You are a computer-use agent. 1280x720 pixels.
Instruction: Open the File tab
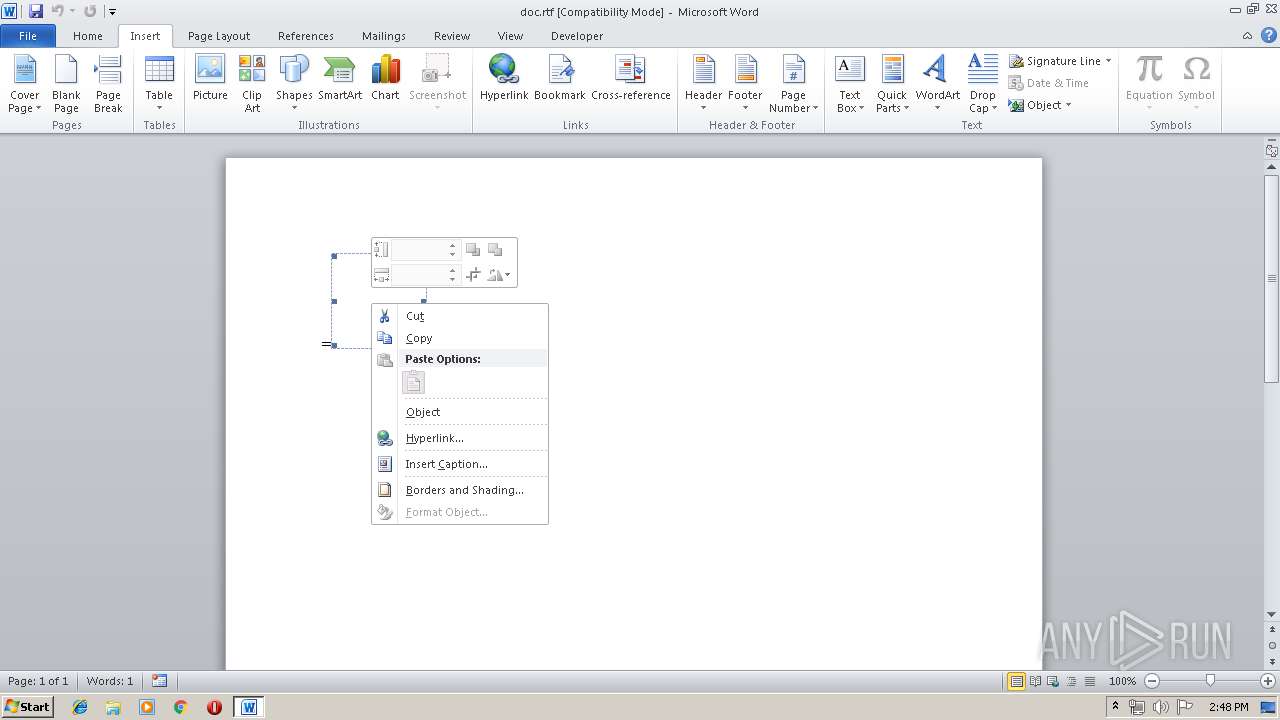[x=28, y=36]
